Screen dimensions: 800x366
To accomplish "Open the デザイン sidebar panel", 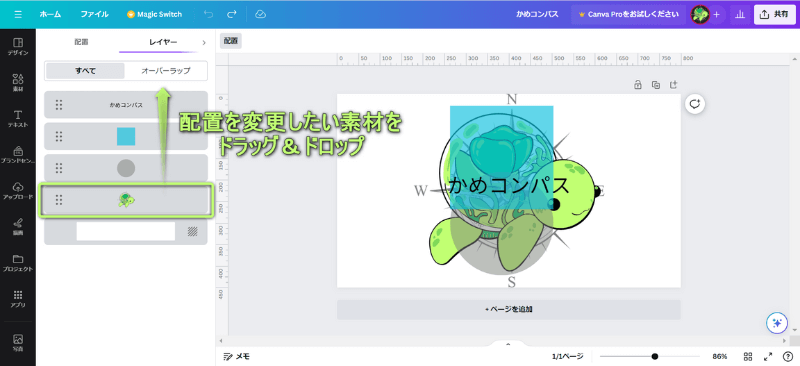I will point(18,46).
